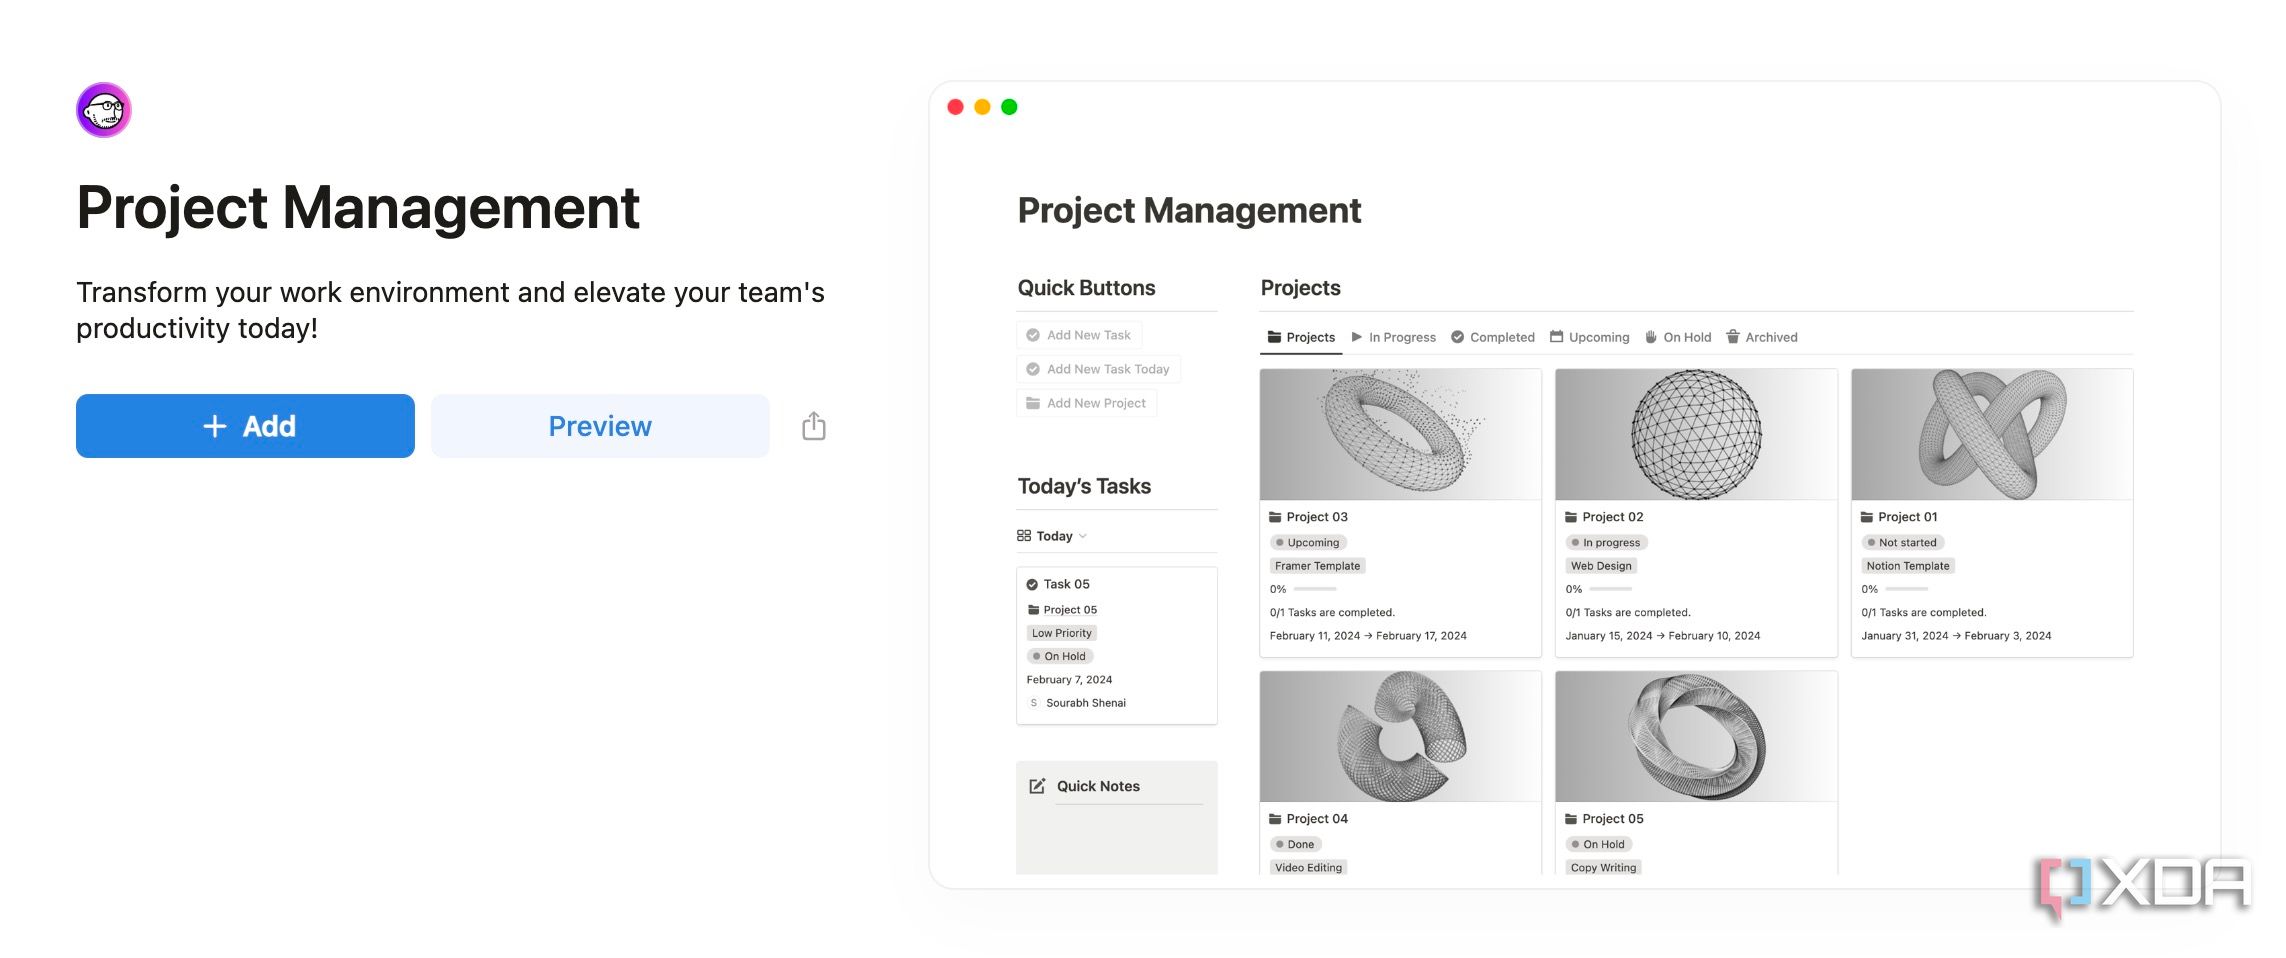Screen dimensions: 2286x958
Task: Click the Notion Template tag
Action: point(1908,566)
